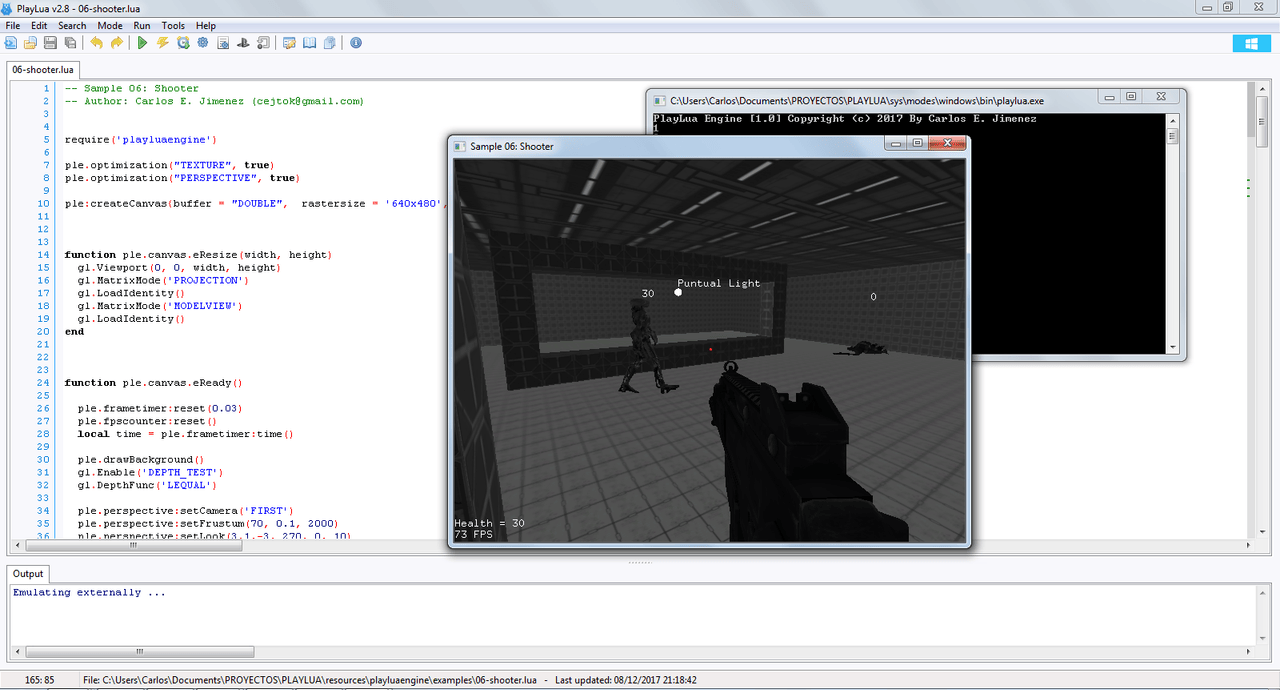Image resolution: width=1280 pixels, height=690 pixels.
Task: Open the File menu
Action: coord(13,25)
